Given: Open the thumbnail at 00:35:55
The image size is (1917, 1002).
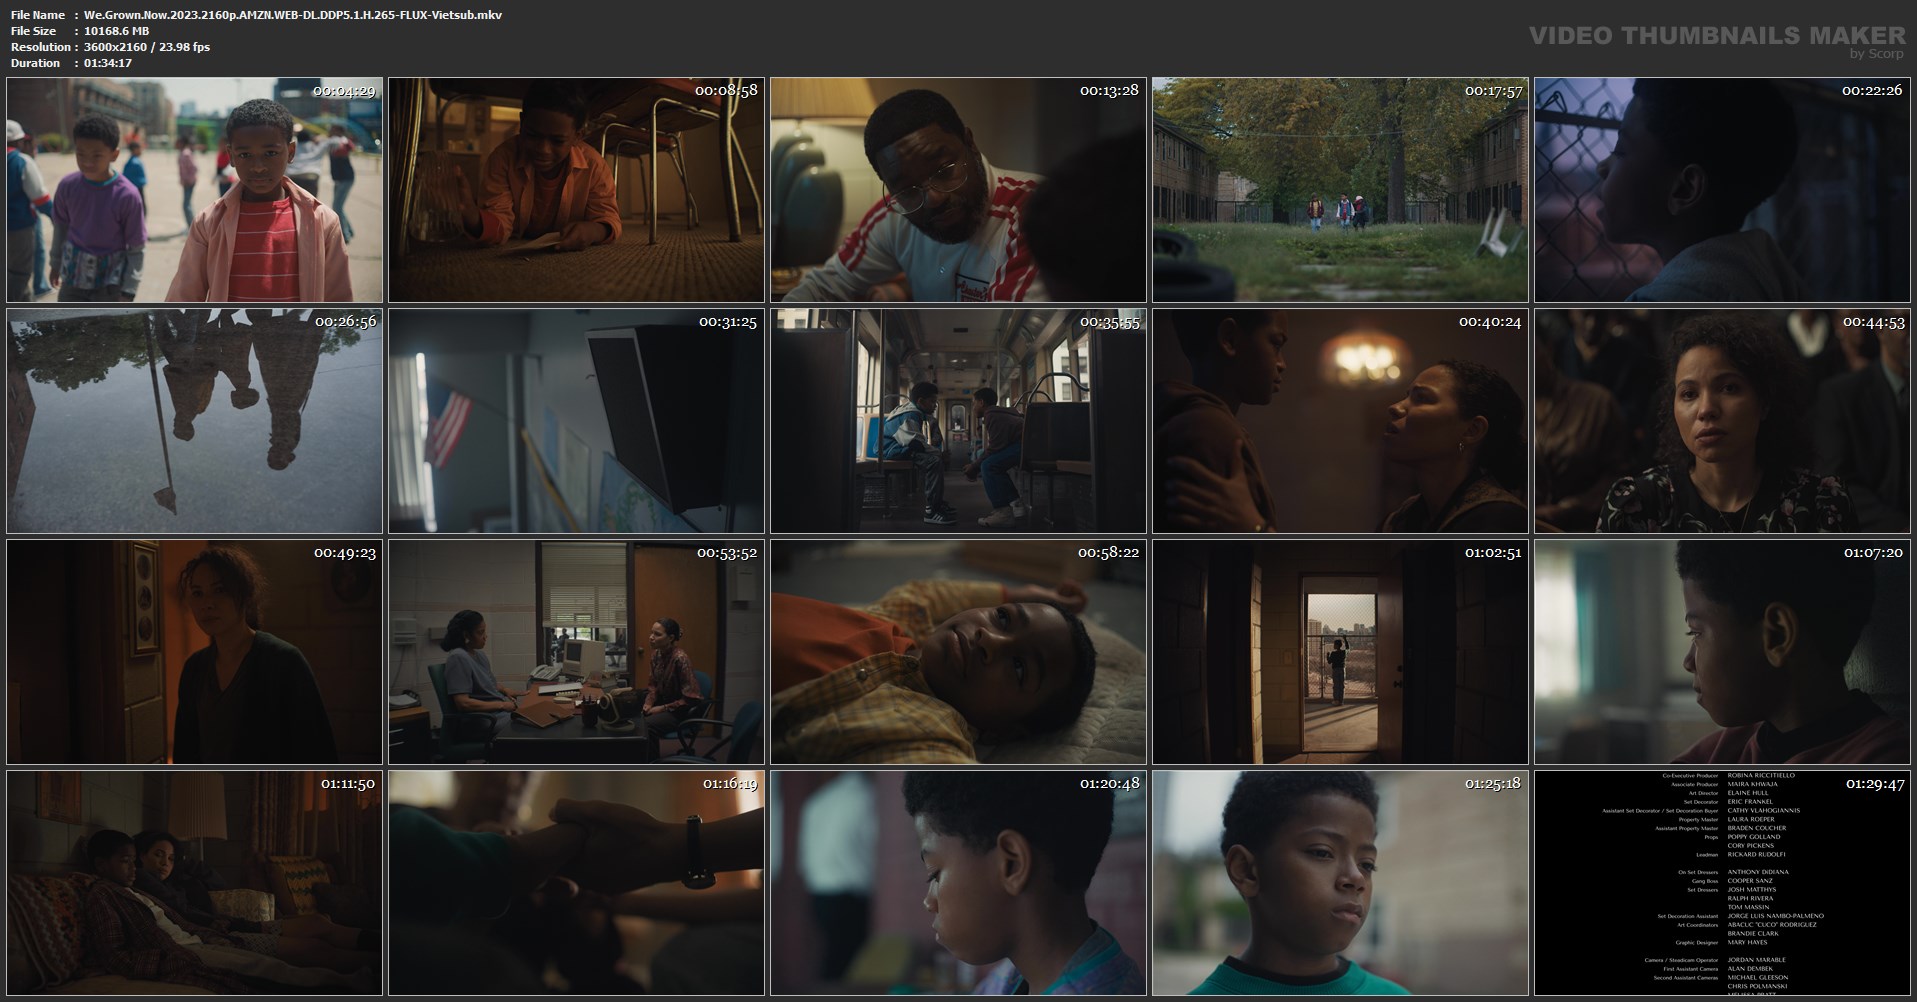Looking at the screenshot, I should tap(959, 421).
